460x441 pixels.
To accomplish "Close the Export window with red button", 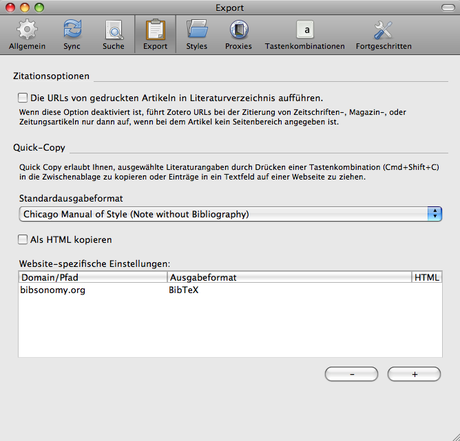I will (x=10, y=7).
